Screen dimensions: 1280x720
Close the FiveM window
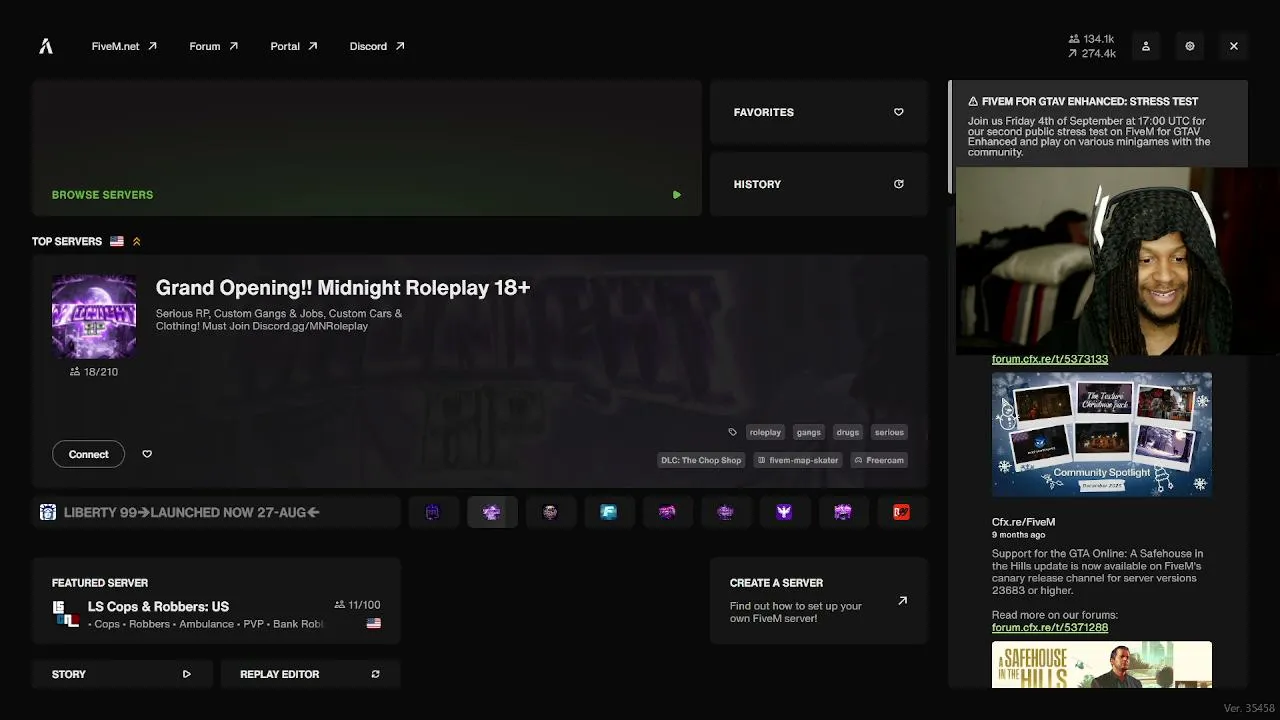pyautogui.click(x=1234, y=46)
